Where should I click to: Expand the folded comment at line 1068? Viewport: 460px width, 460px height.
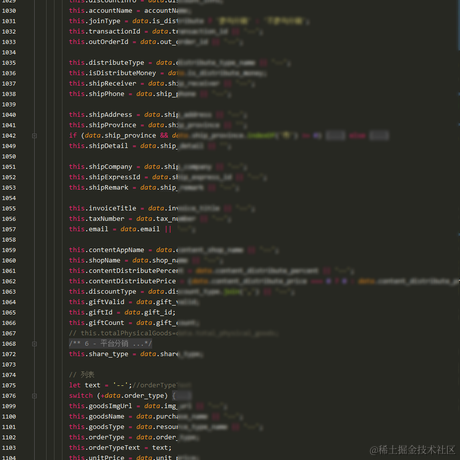pos(34,344)
